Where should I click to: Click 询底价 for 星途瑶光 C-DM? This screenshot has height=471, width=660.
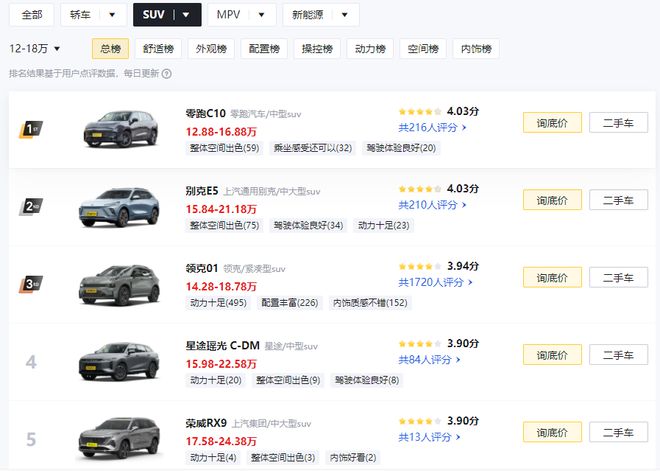[552, 355]
